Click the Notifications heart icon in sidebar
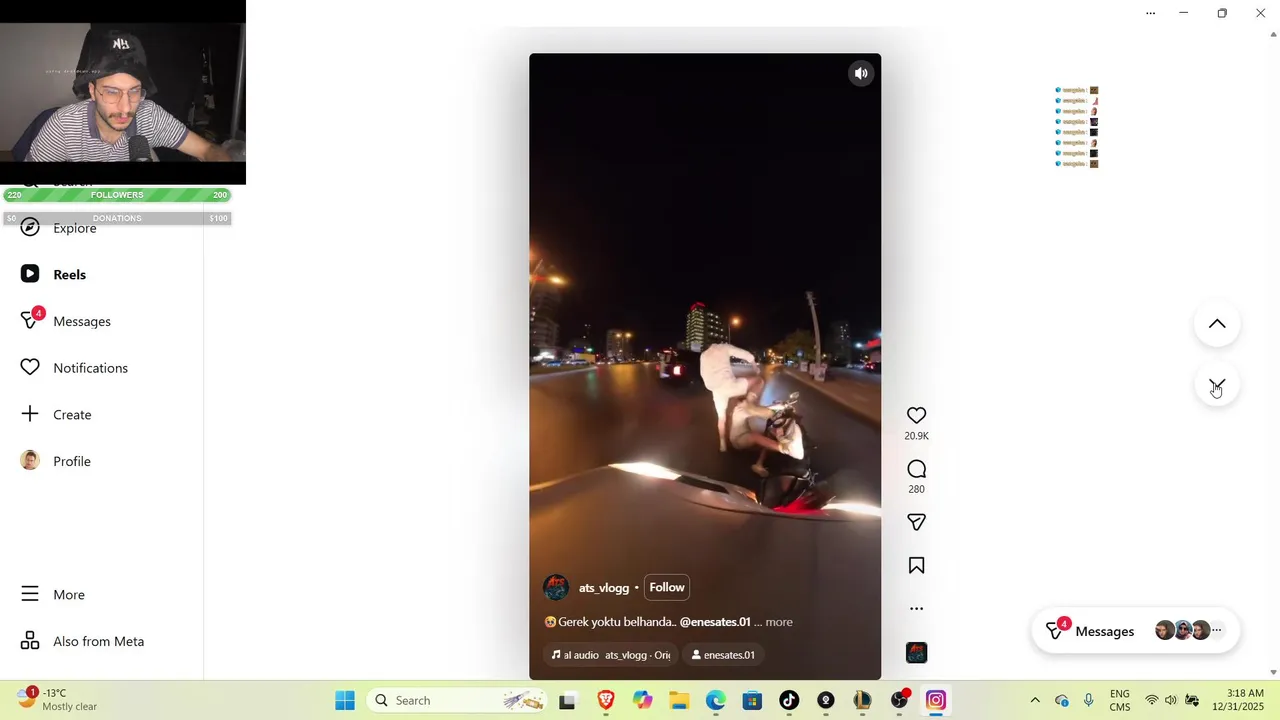This screenshot has width=1280, height=720. (30, 367)
